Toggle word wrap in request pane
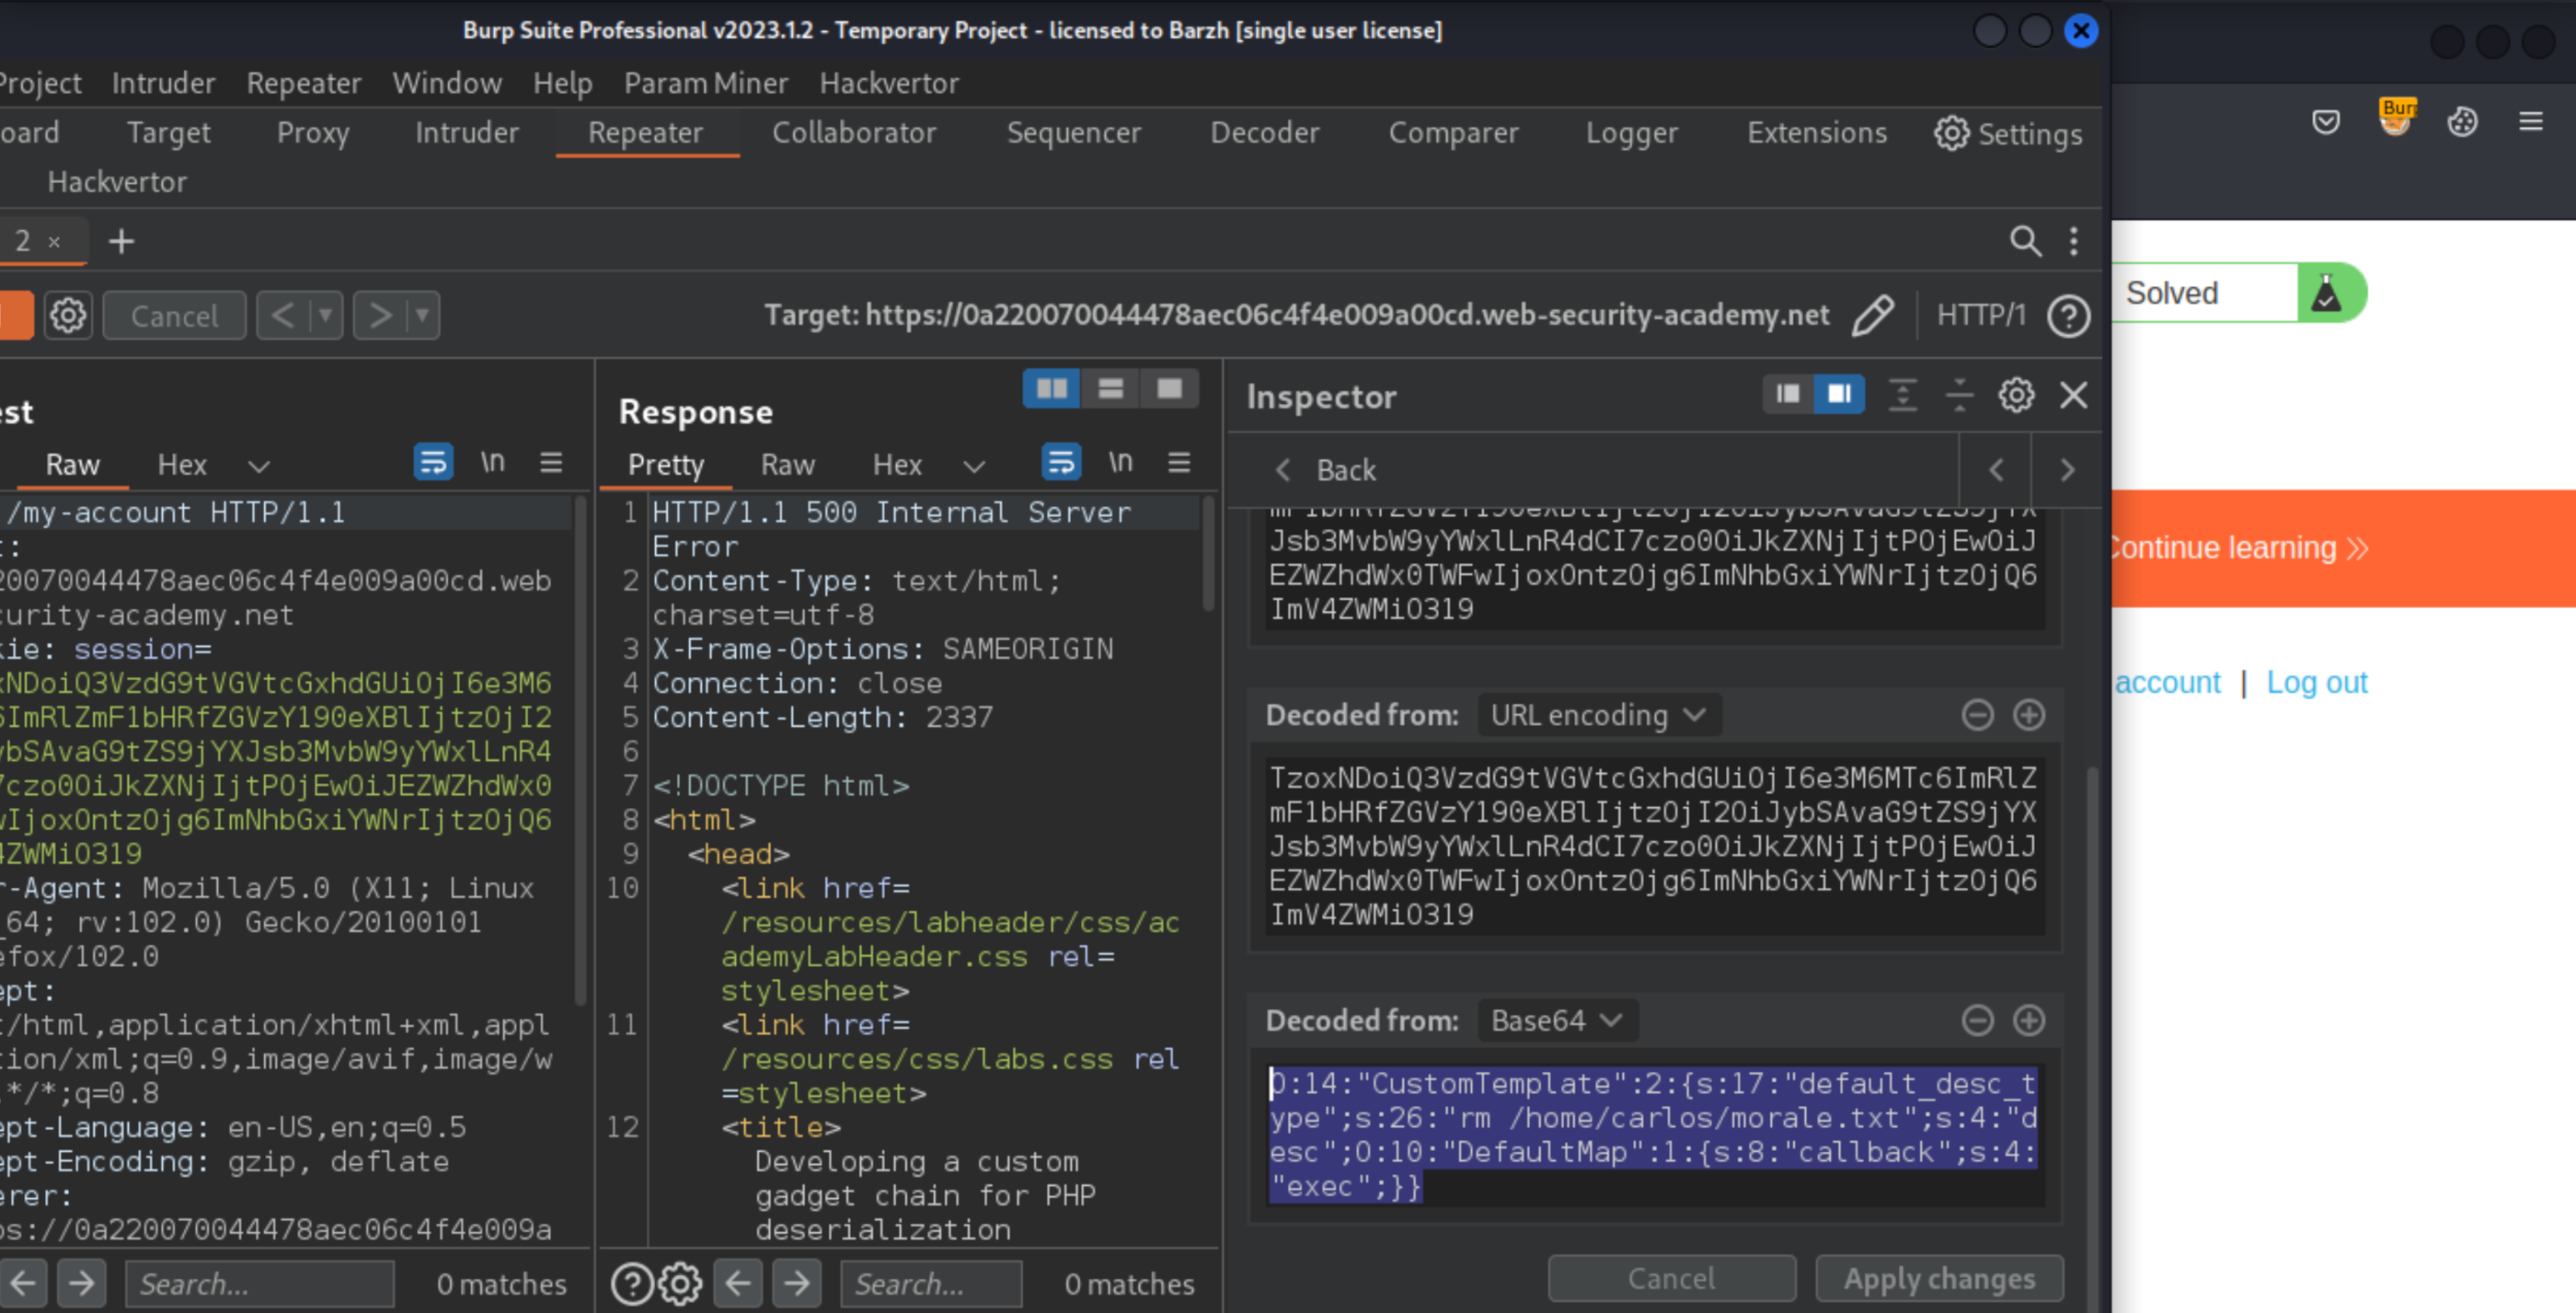 (x=433, y=462)
